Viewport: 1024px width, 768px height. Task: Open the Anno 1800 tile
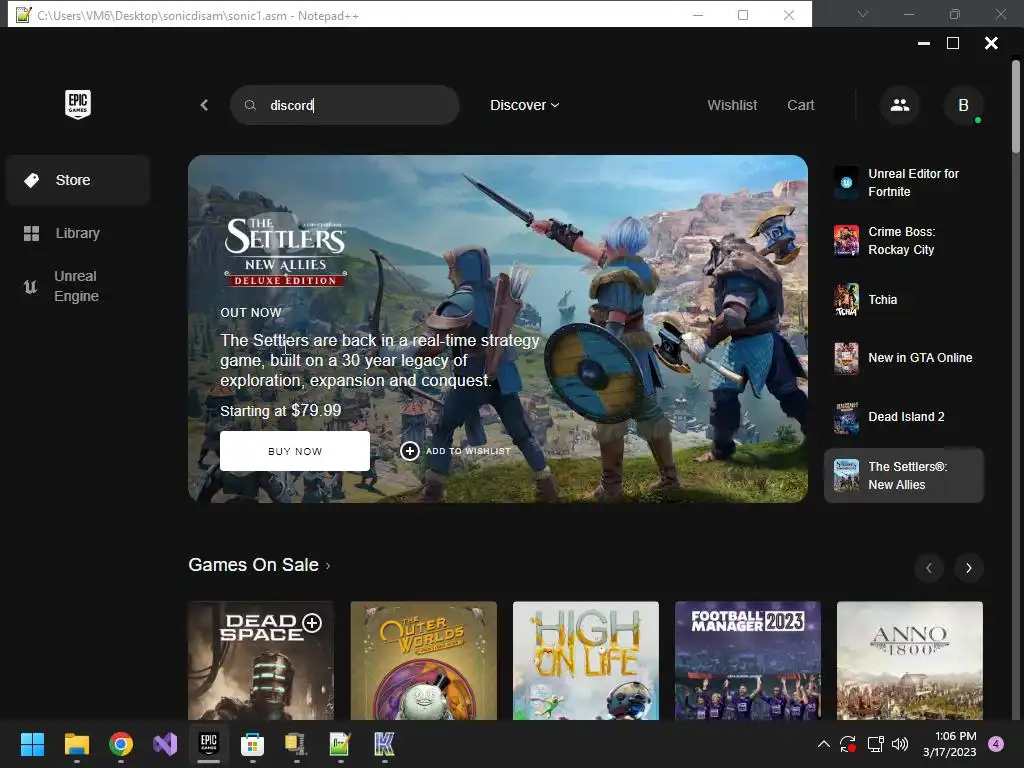coord(910,661)
